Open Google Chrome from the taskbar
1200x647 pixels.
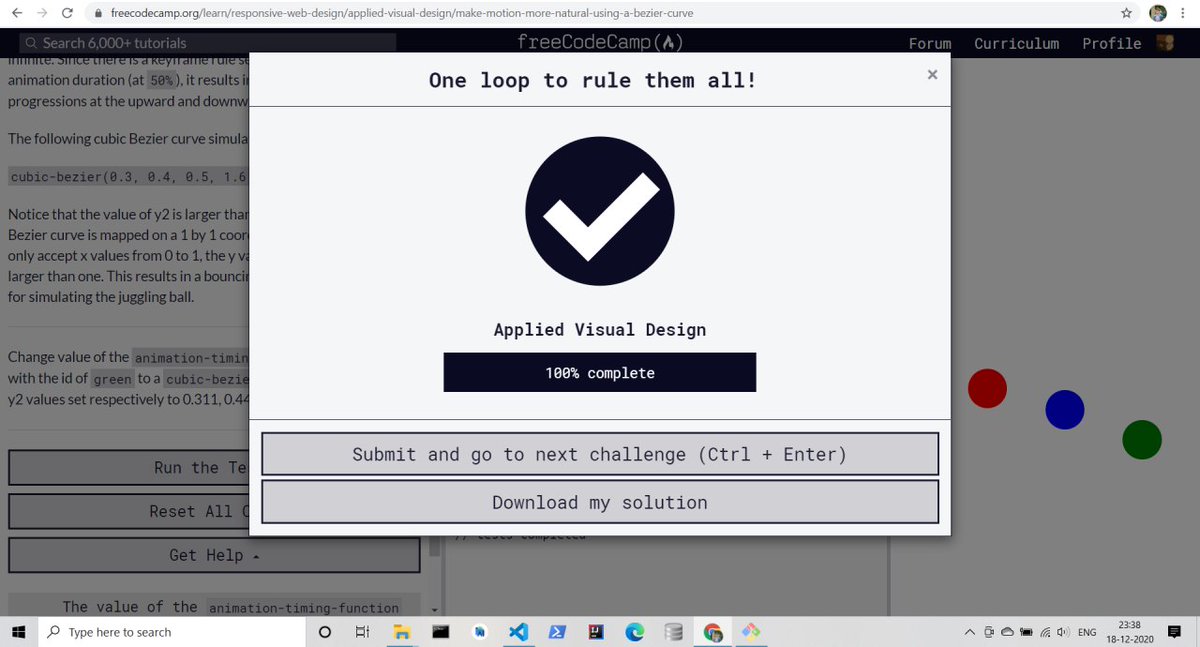713,632
